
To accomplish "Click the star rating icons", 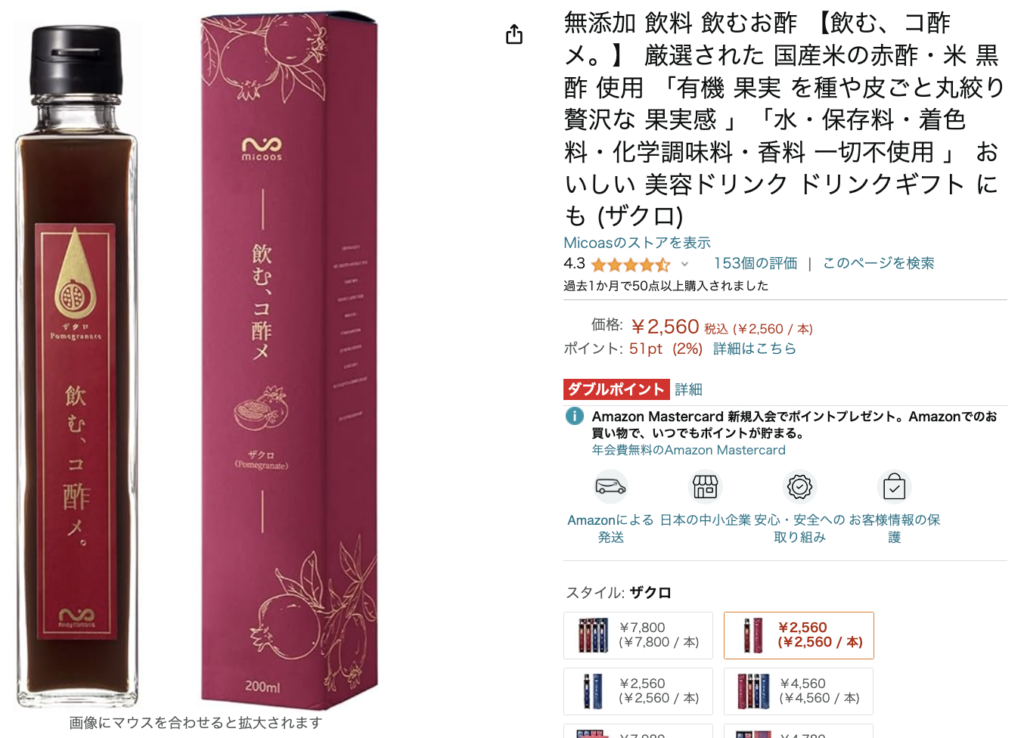I will click(630, 265).
